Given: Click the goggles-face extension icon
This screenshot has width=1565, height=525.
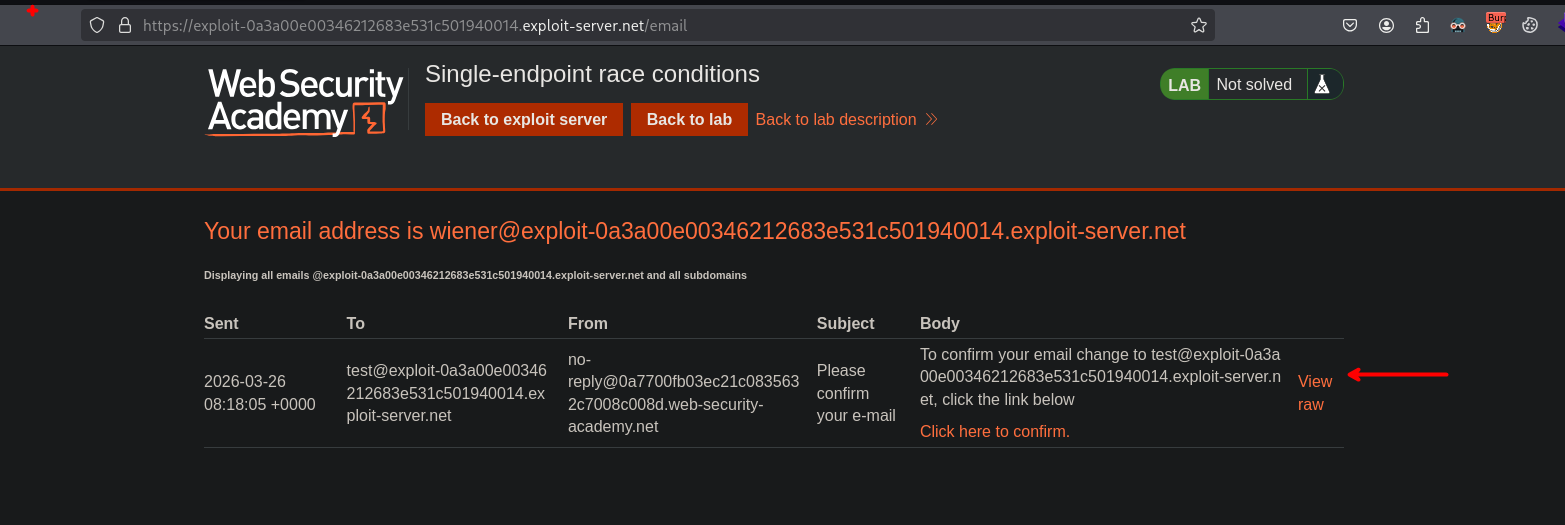Looking at the screenshot, I should coord(1458,26).
